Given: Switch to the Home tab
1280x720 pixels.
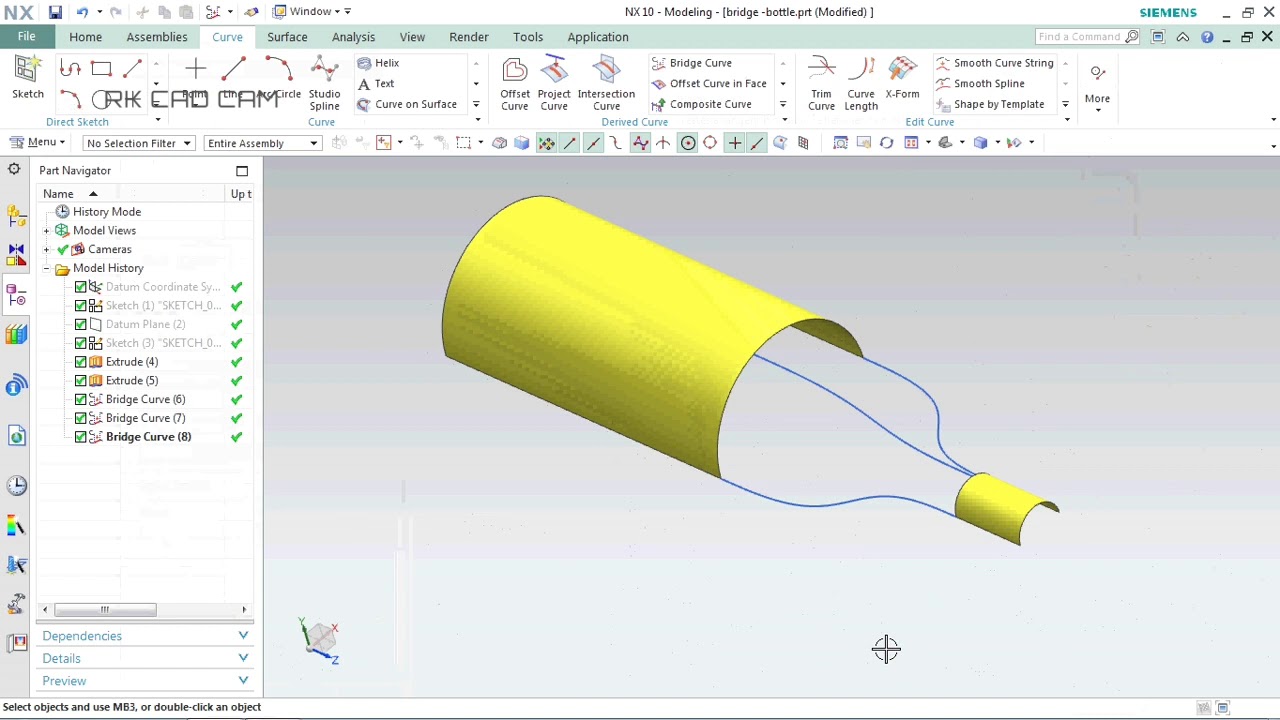Looking at the screenshot, I should point(86,37).
